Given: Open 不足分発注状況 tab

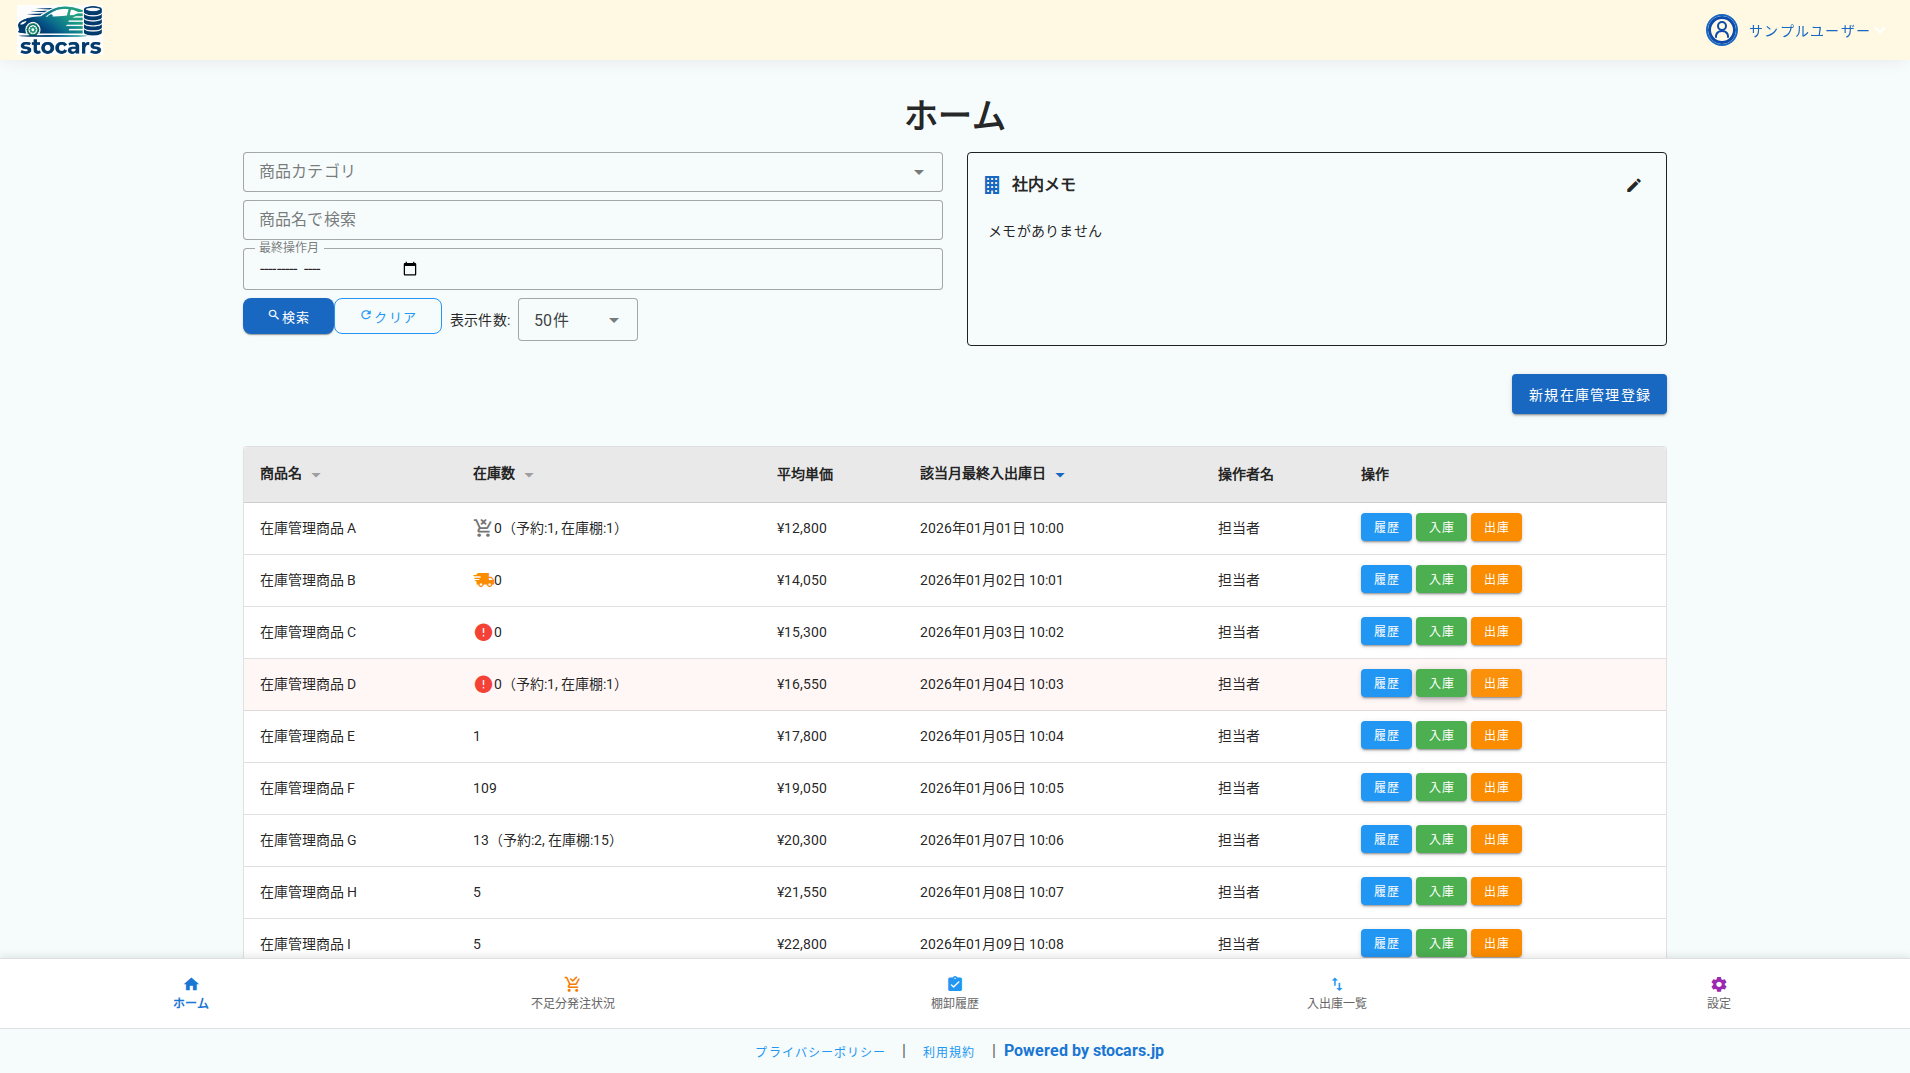Looking at the screenshot, I should coord(573,993).
